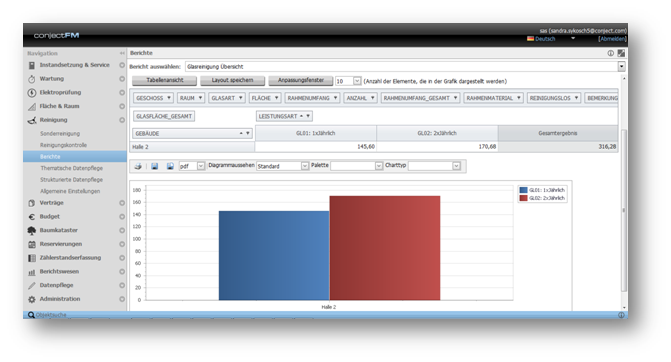Click the info icon in Berichte header
The height and width of the screenshot is (362, 671).
pos(610,53)
